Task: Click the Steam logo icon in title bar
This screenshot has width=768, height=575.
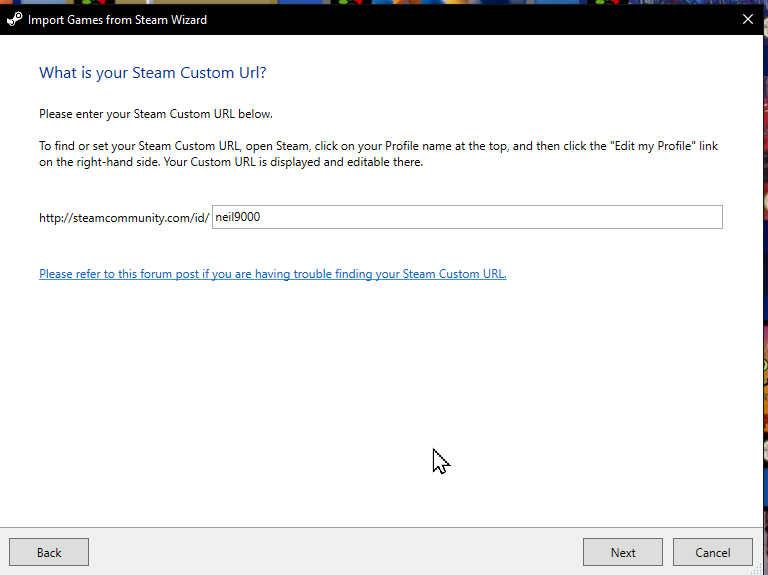Action: [15, 20]
